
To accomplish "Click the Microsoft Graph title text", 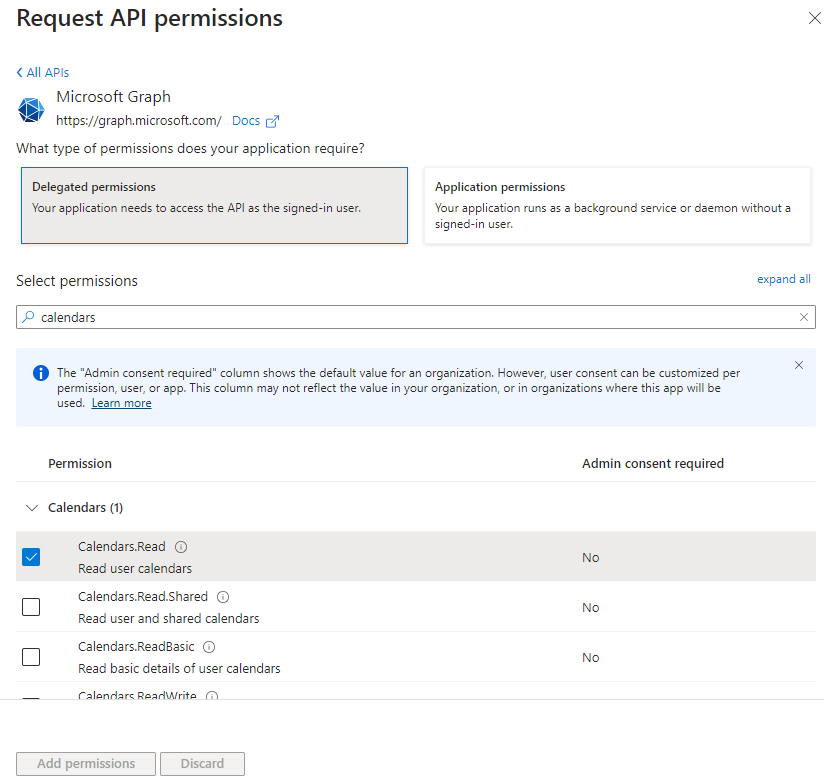I will pyautogui.click(x=114, y=97).
